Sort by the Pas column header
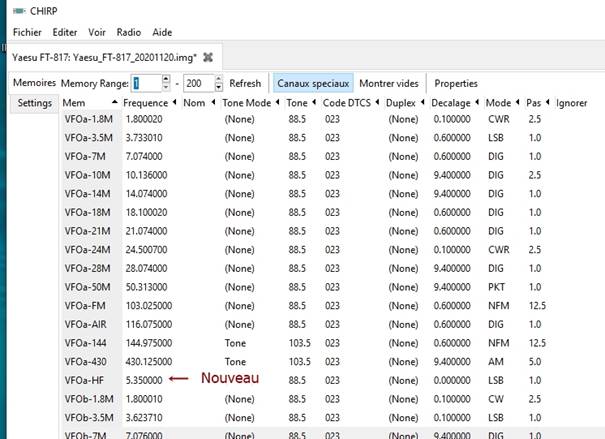The width and height of the screenshot is (605, 439). (538, 103)
